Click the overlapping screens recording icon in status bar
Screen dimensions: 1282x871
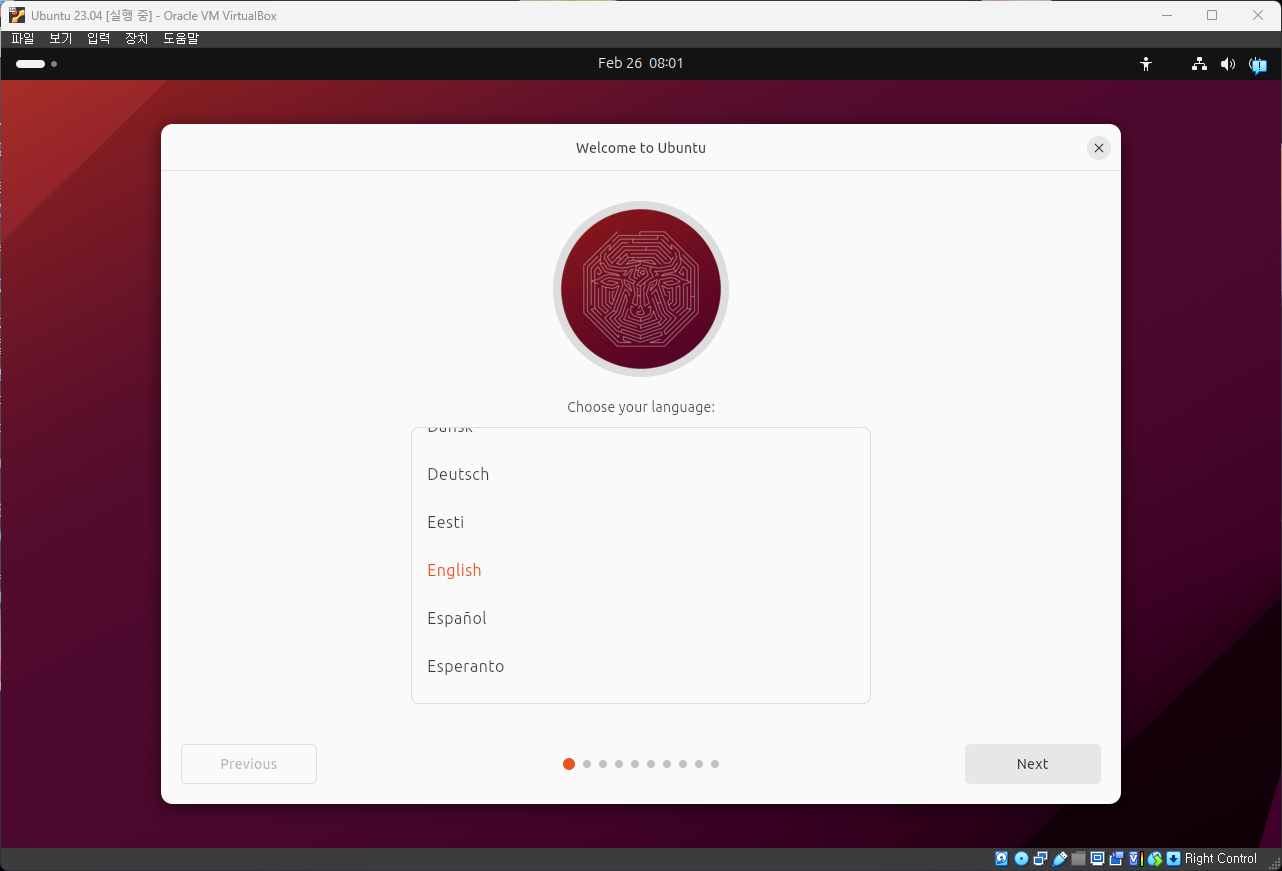pos(1116,858)
